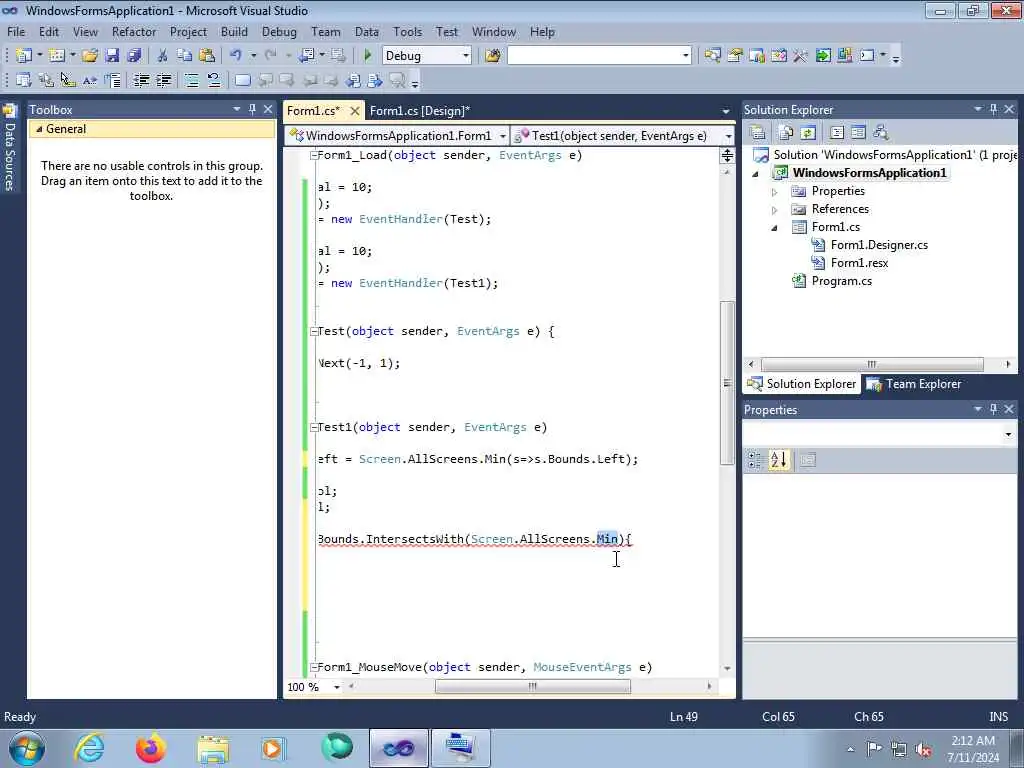Select Form1.resx in Solution Explorer
Viewport: 1024px width, 768px height.
click(x=859, y=263)
